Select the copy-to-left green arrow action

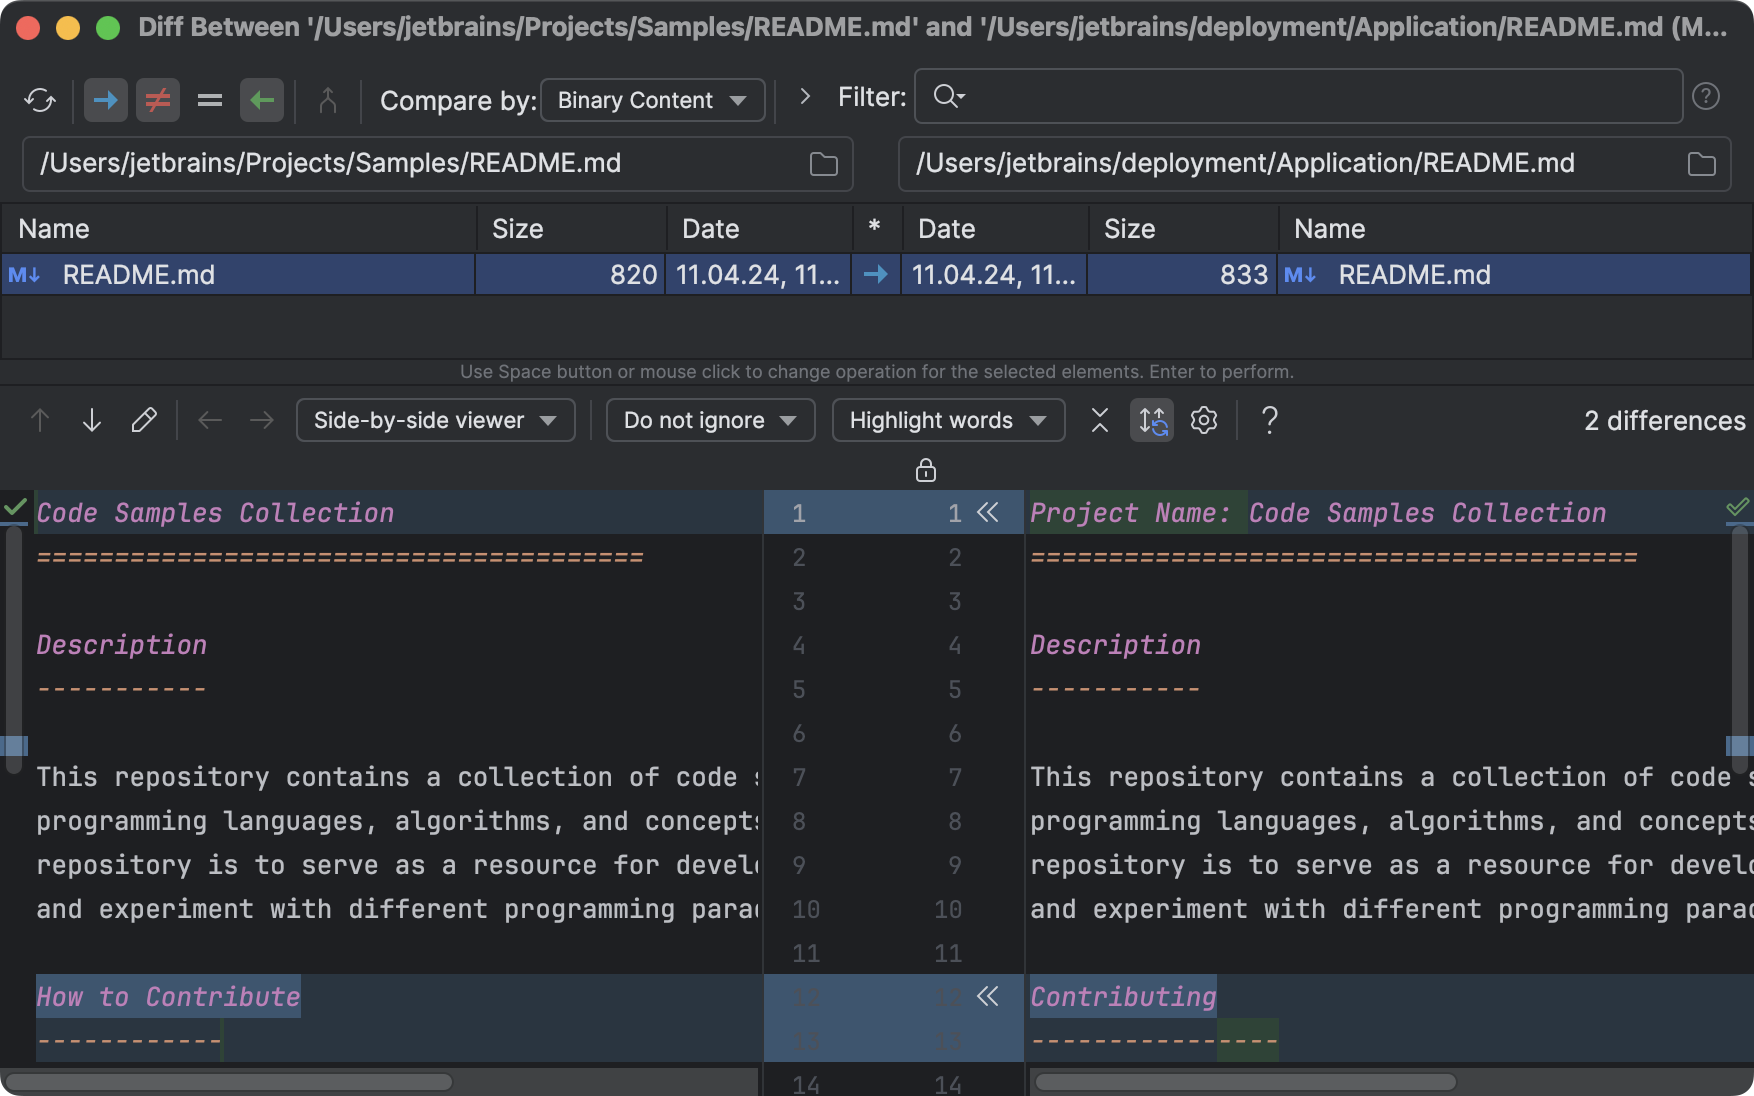tap(261, 100)
